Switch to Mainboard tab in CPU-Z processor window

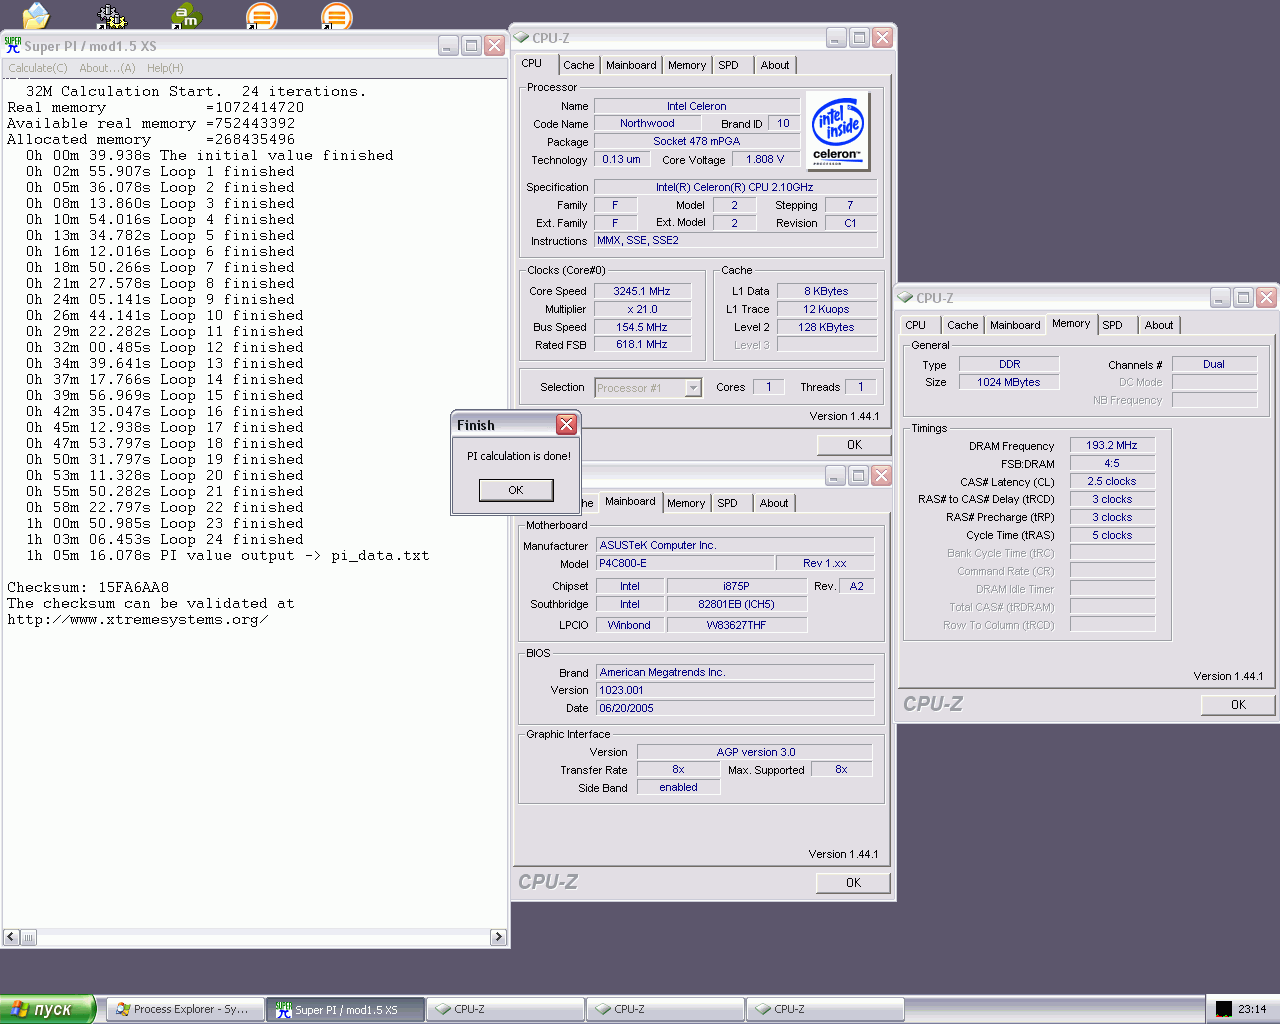click(631, 65)
